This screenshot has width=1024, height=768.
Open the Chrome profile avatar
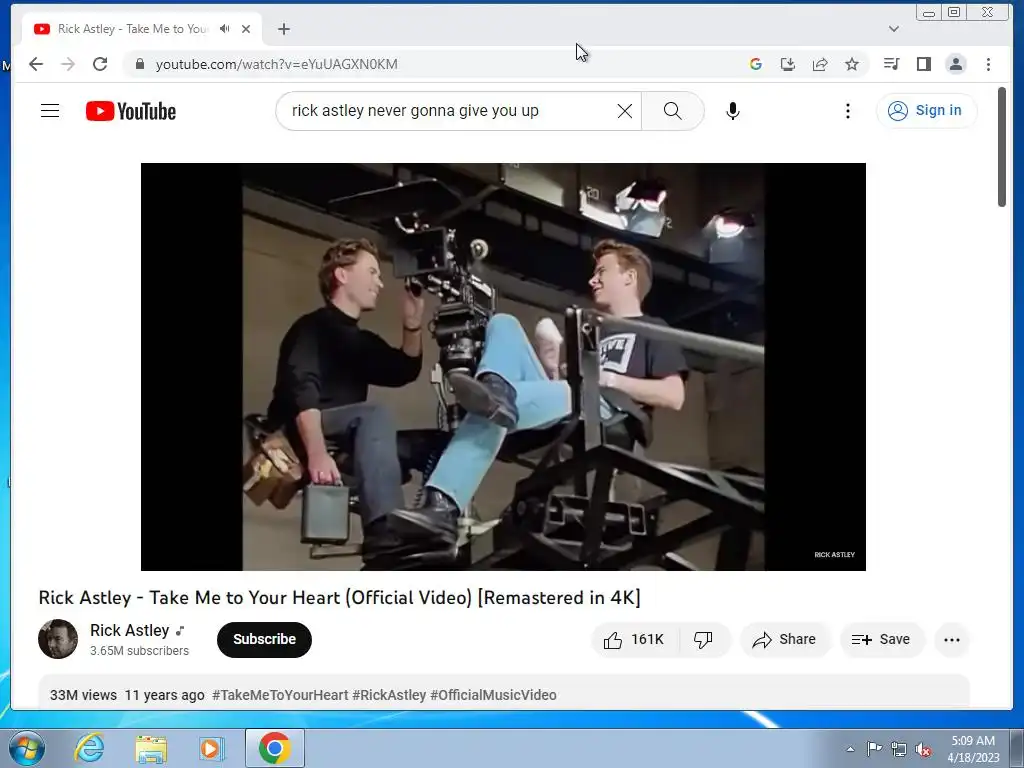[956, 64]
